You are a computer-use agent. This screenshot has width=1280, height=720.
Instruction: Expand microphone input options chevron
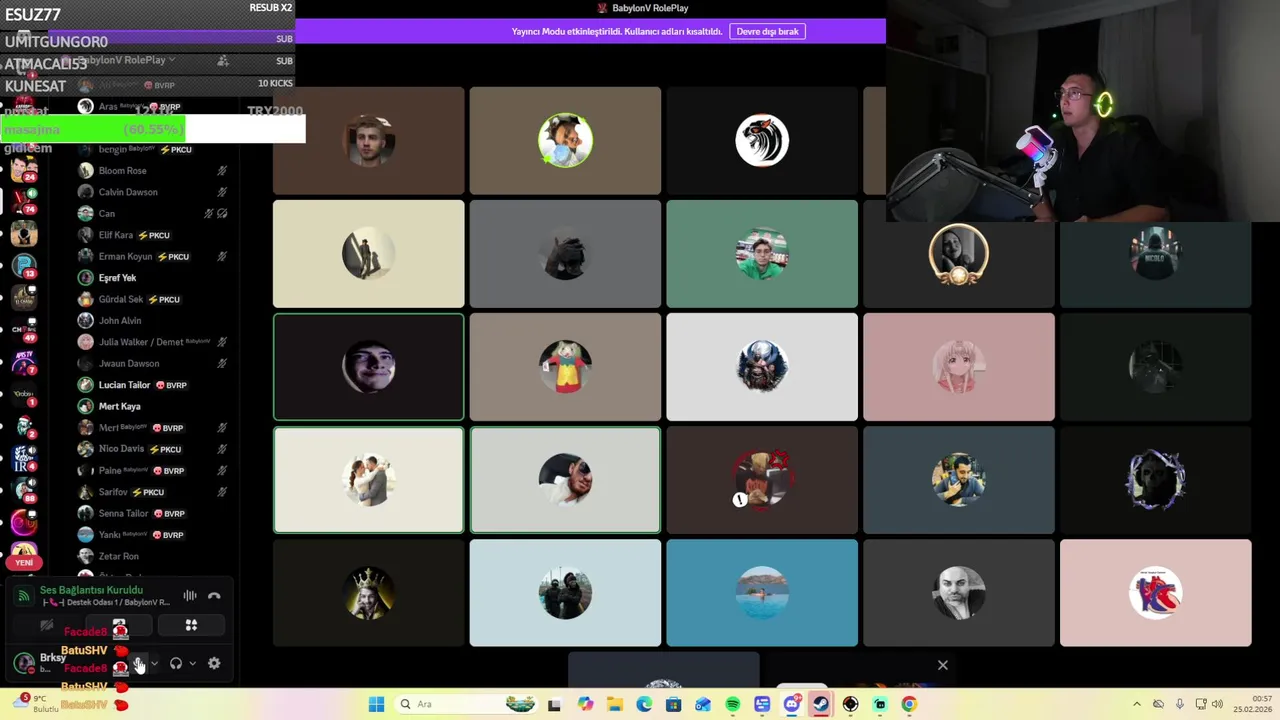pyautogui.click(x=154, y=663)
